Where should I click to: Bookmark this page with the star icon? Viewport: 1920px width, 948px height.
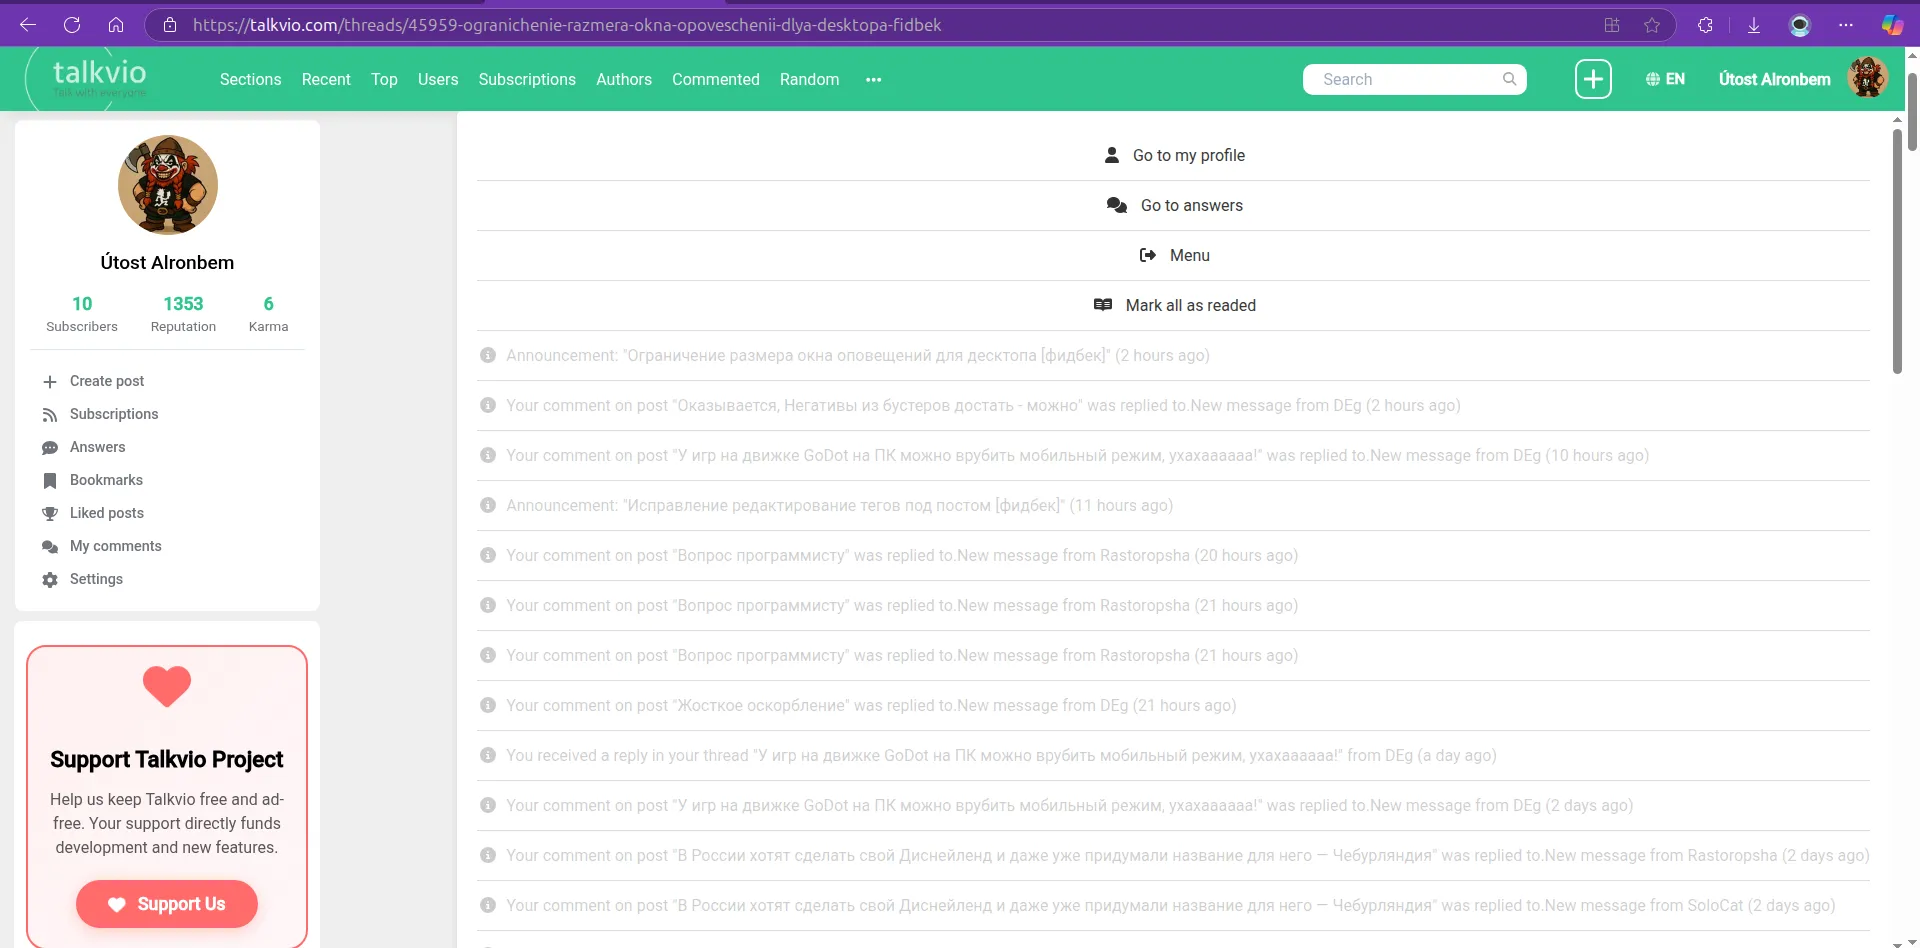pyautogui.click(x=1652, y=25)
